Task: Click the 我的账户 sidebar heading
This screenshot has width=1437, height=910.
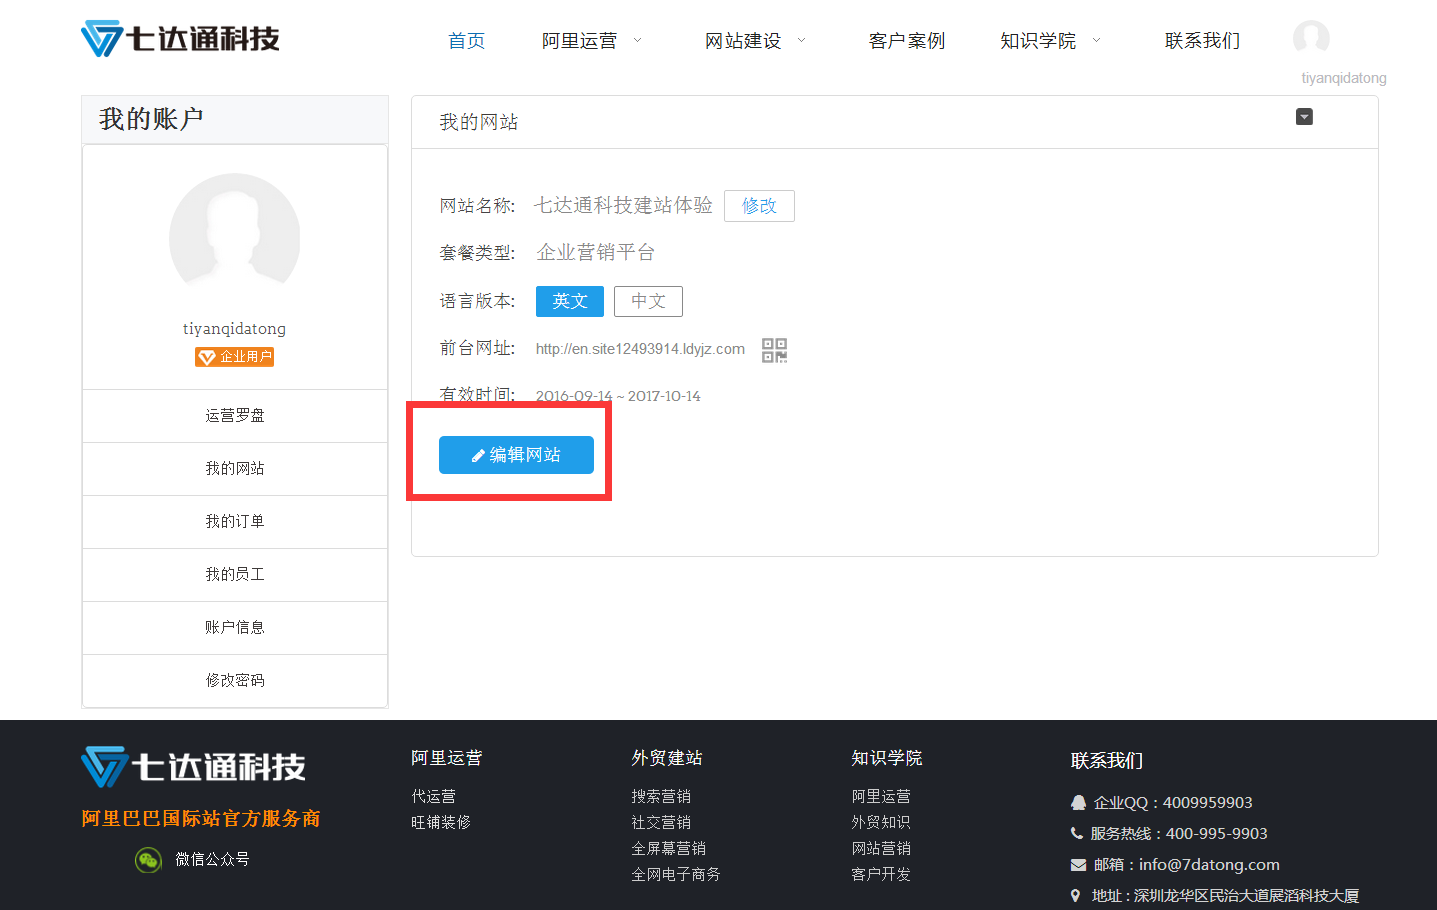Action: 151,119
